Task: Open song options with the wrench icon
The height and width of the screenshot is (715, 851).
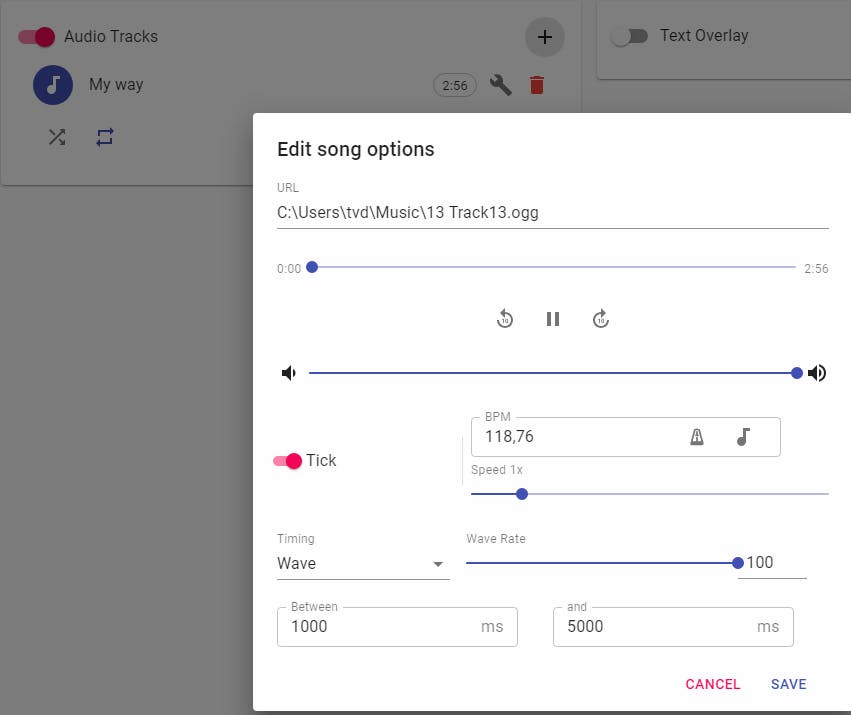Action: [x=501, y=85]
